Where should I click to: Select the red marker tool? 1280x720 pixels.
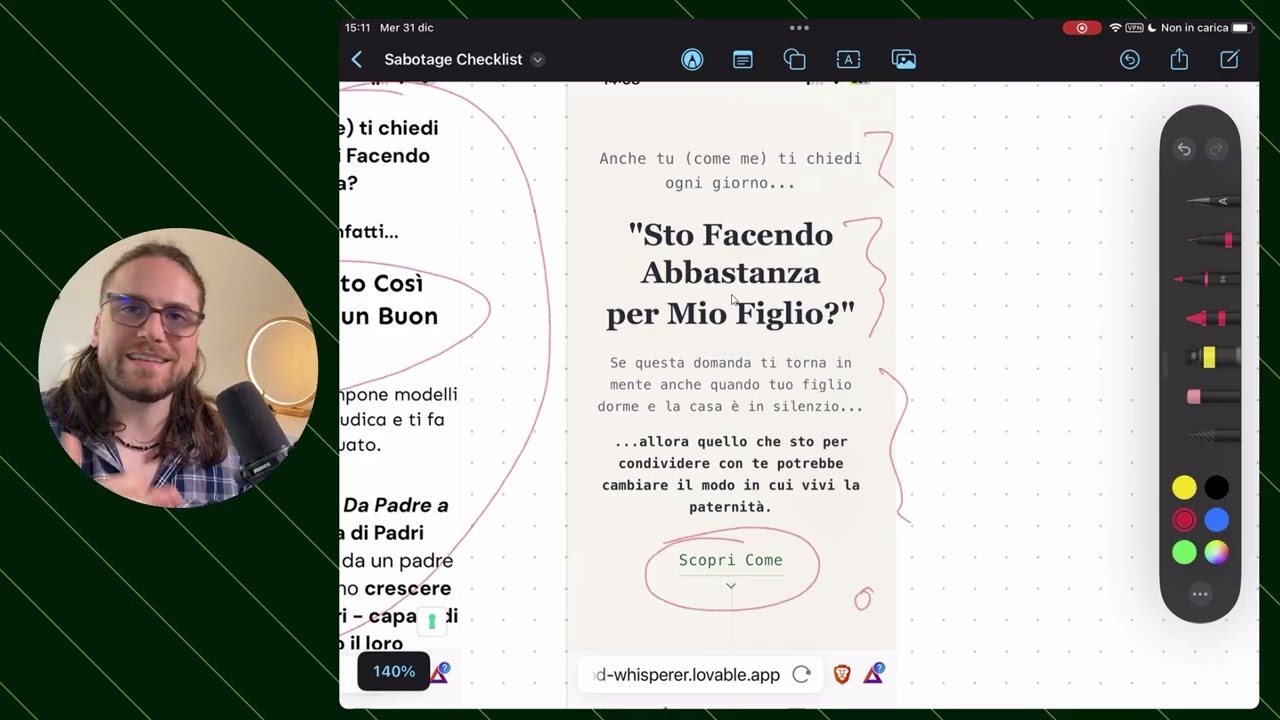tap(1213, 319)
